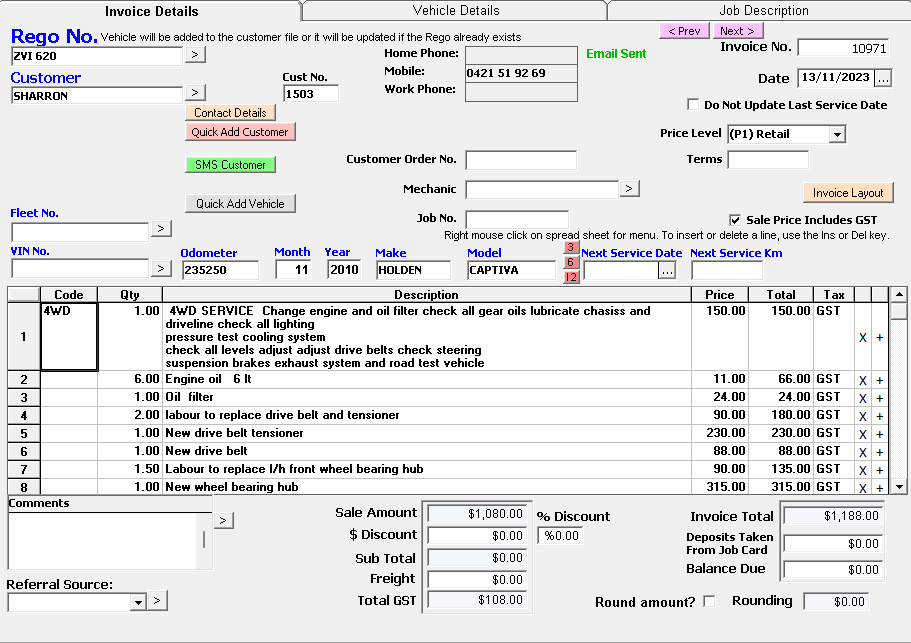Image resolution: width=911 pixels, height=643 pixels.
Task: Set next service to 12 months
Action: point(571,277)
